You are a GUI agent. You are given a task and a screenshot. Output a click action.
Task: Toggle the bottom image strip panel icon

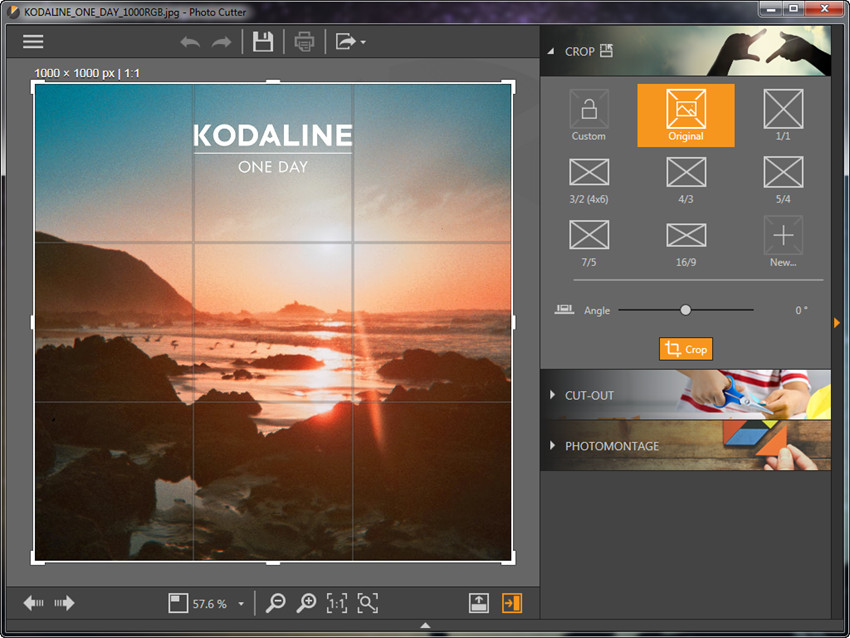pyautogui.click(x=479, y=603)
